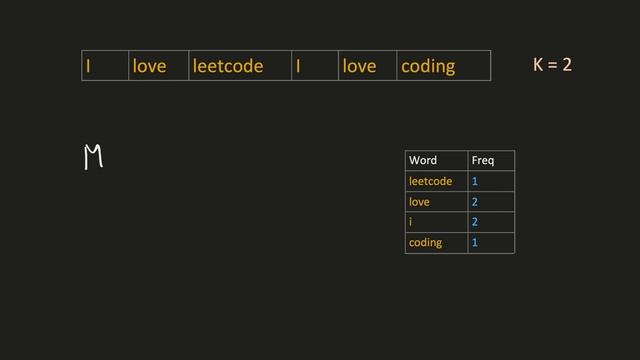Screen dimensions: 640x360
Task: Select the 'coding' cell in the frequency table
Action: pyautogui.click(x=436, y=243)
